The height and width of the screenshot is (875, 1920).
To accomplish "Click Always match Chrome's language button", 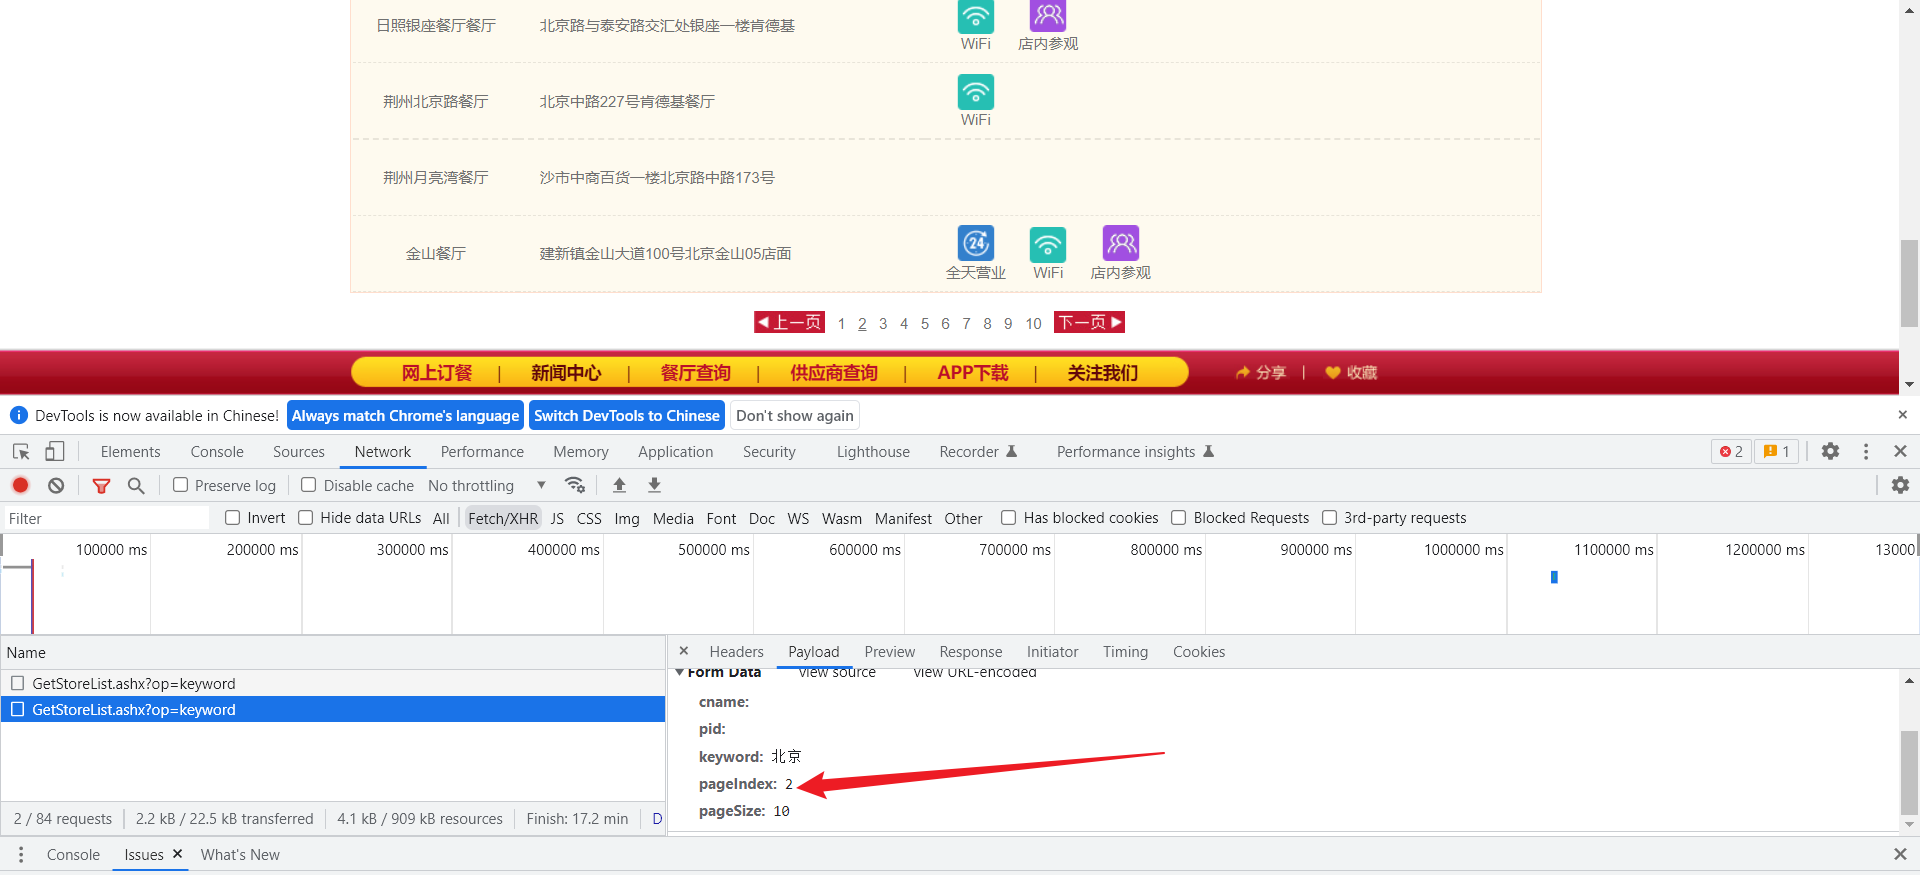I will pos(405,415).
